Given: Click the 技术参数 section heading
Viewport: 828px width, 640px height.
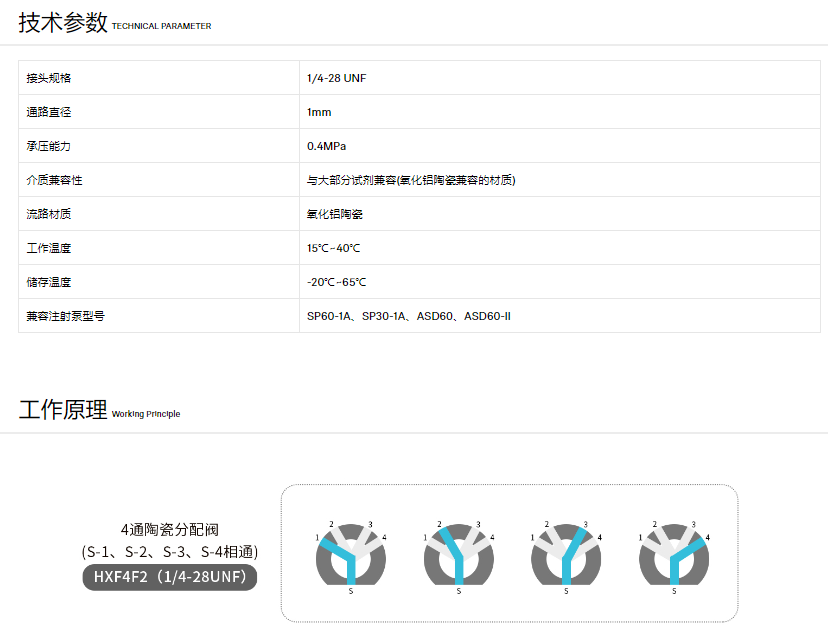Looking at the screenshot, I should tap(62, 23).
